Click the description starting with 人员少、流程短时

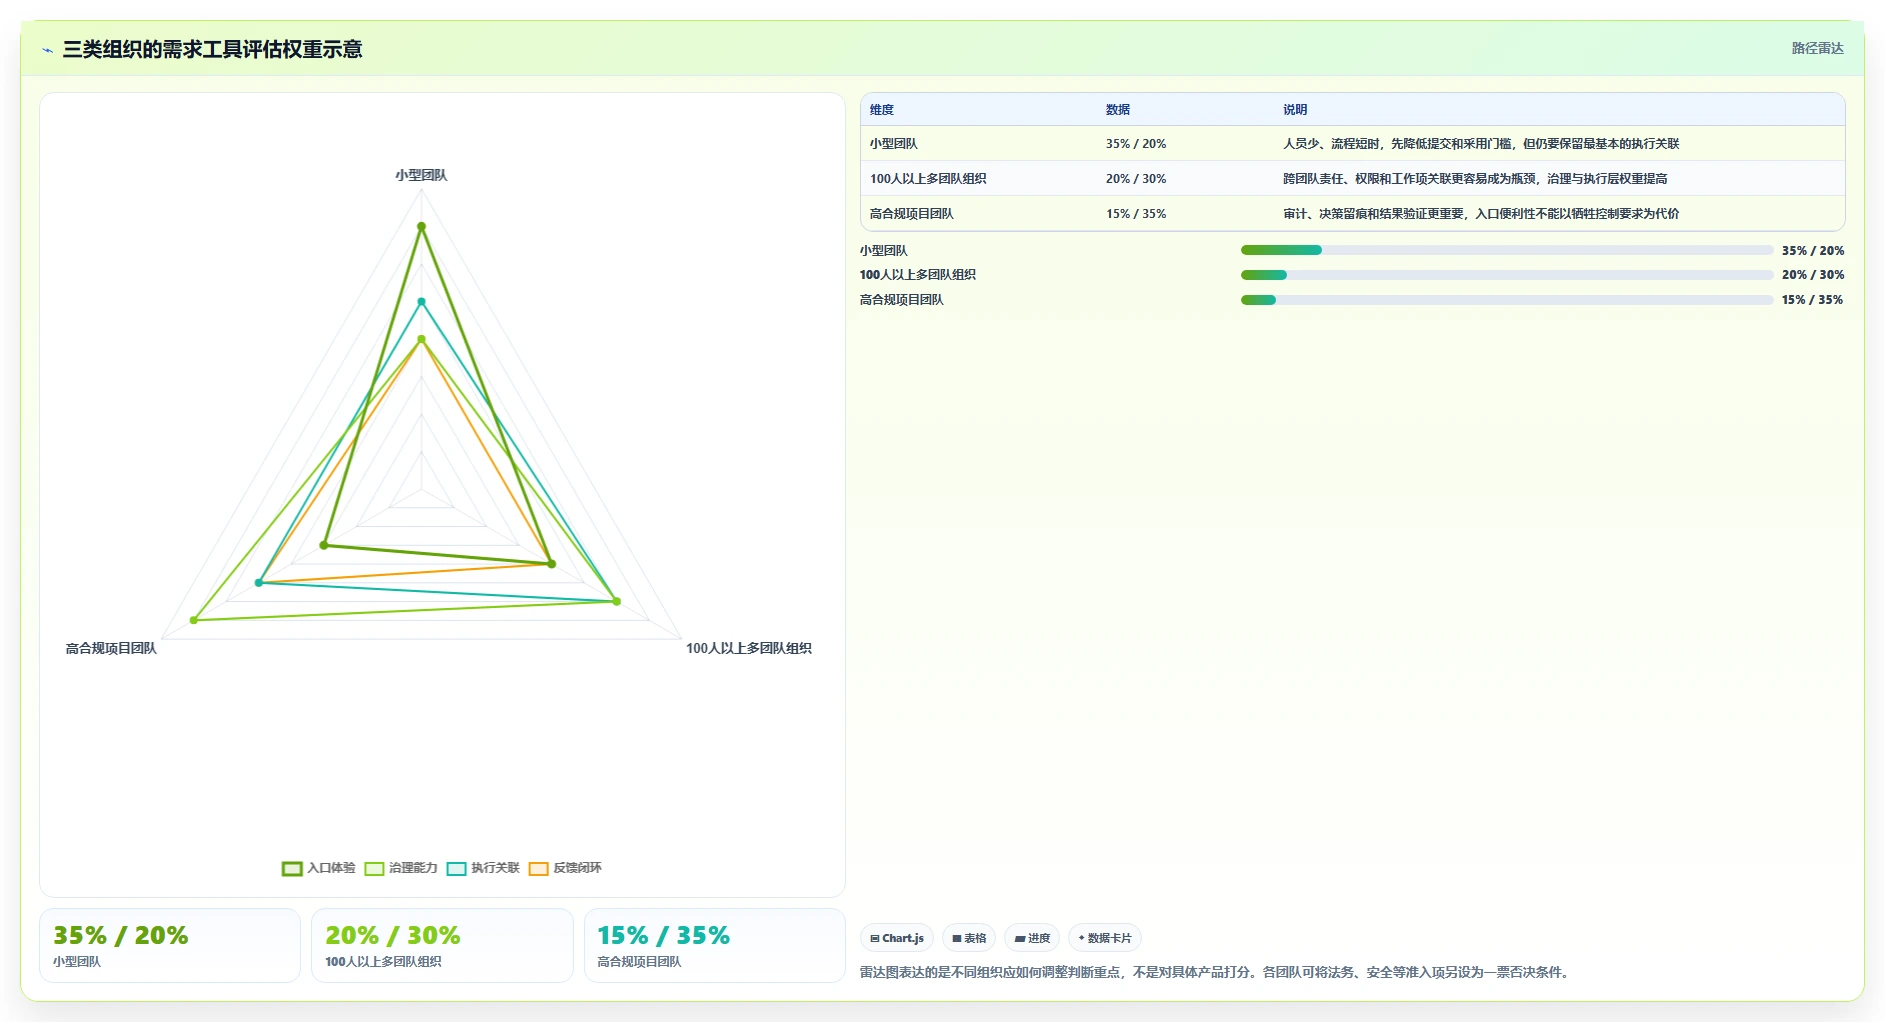[1481, 144]
